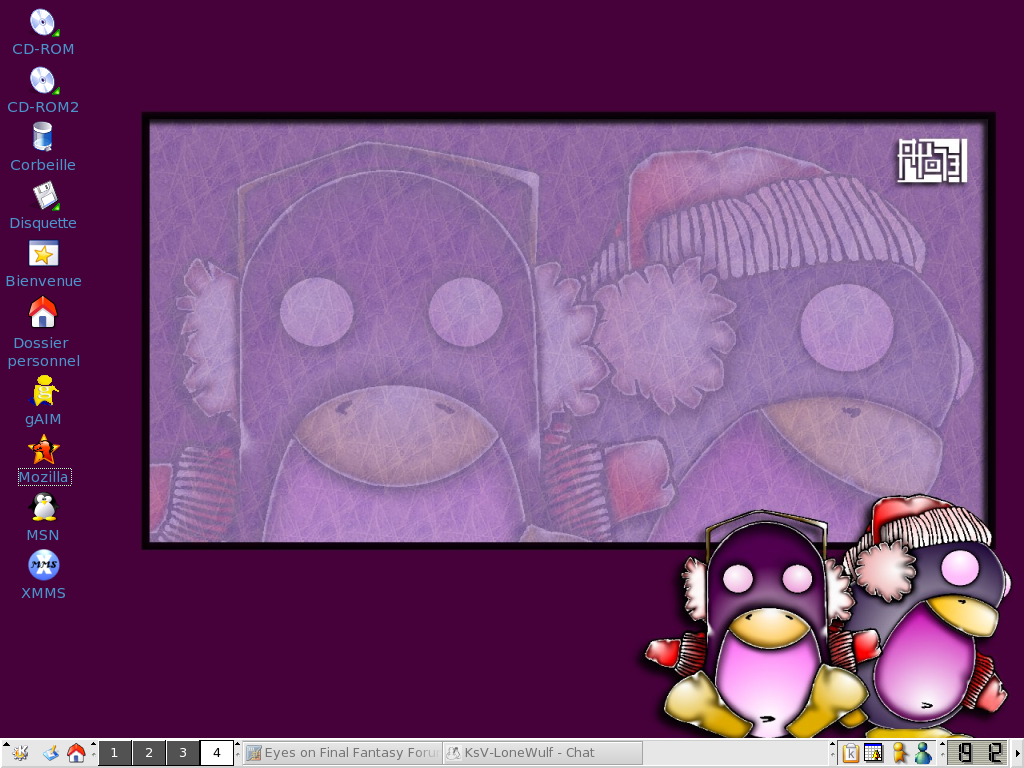Click the taskbar applet handle arrow after desktop 4
The image size is (1024, 768).
(x=238, y=744)
